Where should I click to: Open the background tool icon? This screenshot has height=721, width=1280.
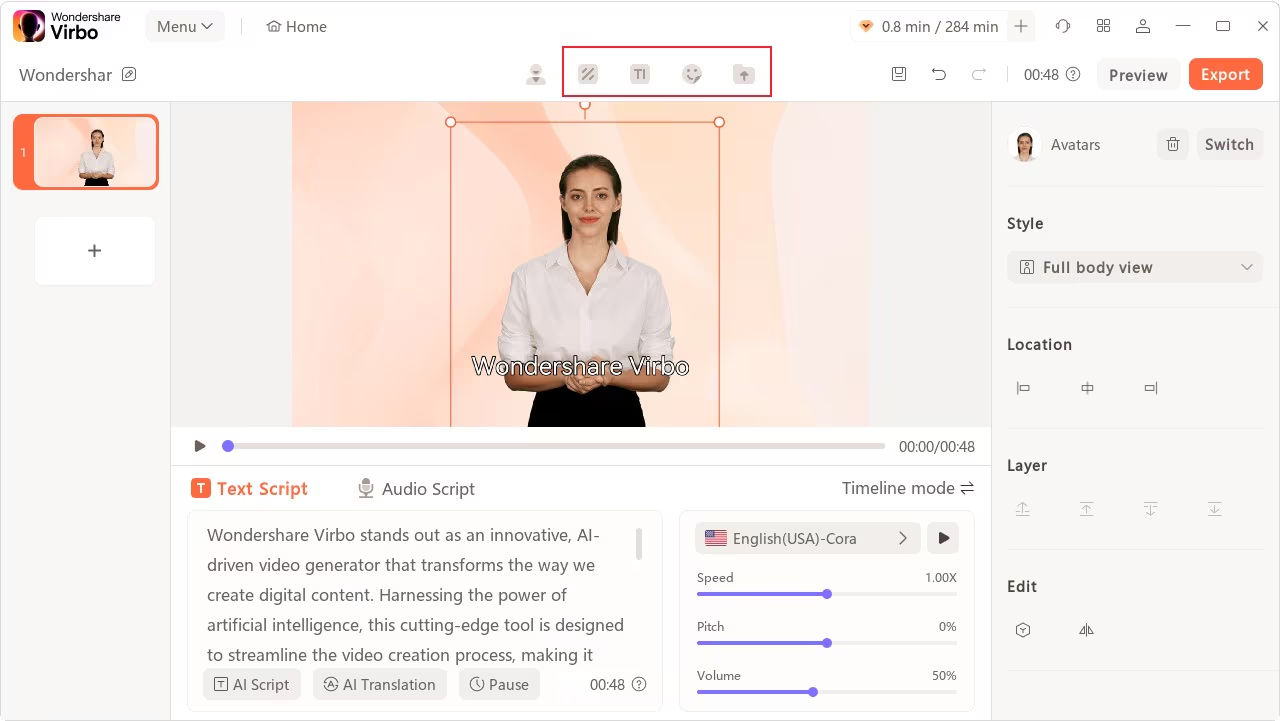(588, 74)
